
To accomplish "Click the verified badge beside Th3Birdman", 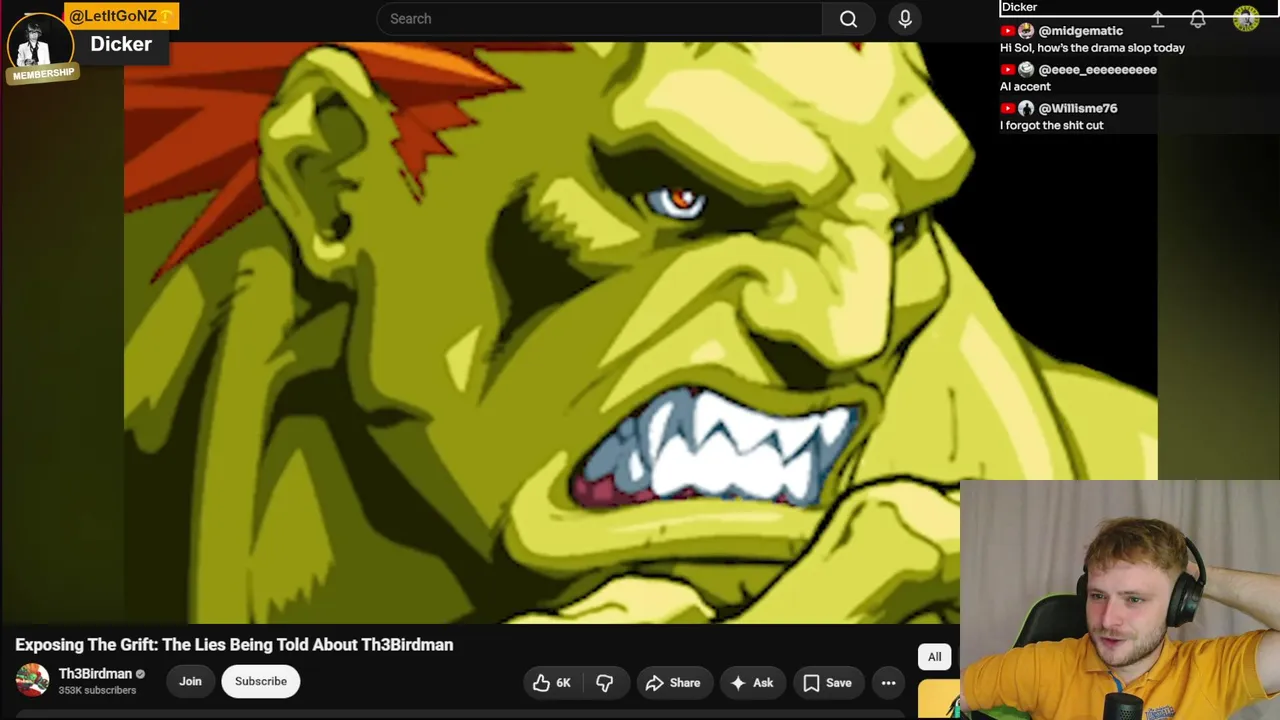I will pyautogui.click(x=140, y=674).
